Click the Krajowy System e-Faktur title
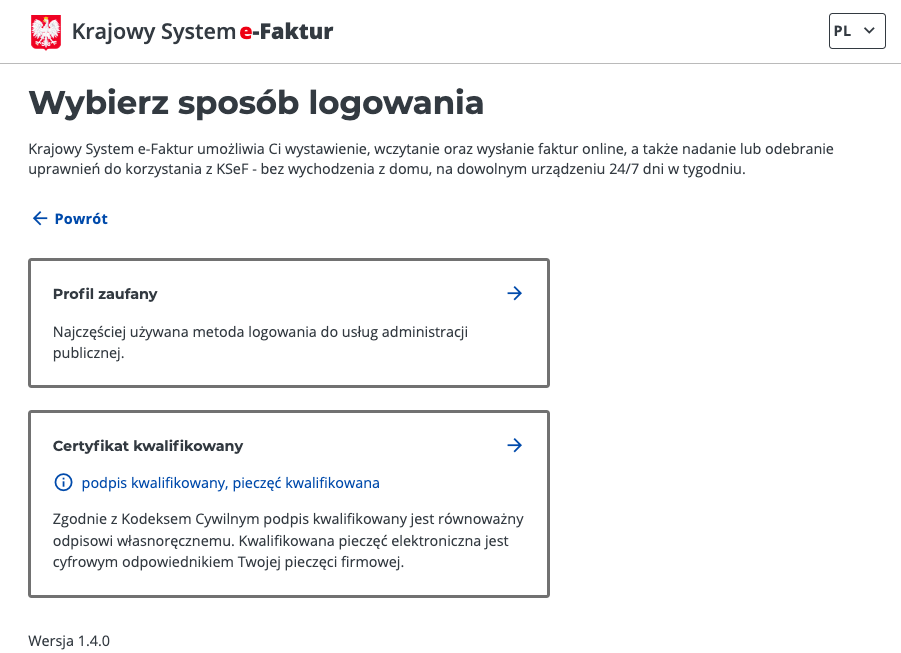 pyautogui.click(x=202, y=31)
